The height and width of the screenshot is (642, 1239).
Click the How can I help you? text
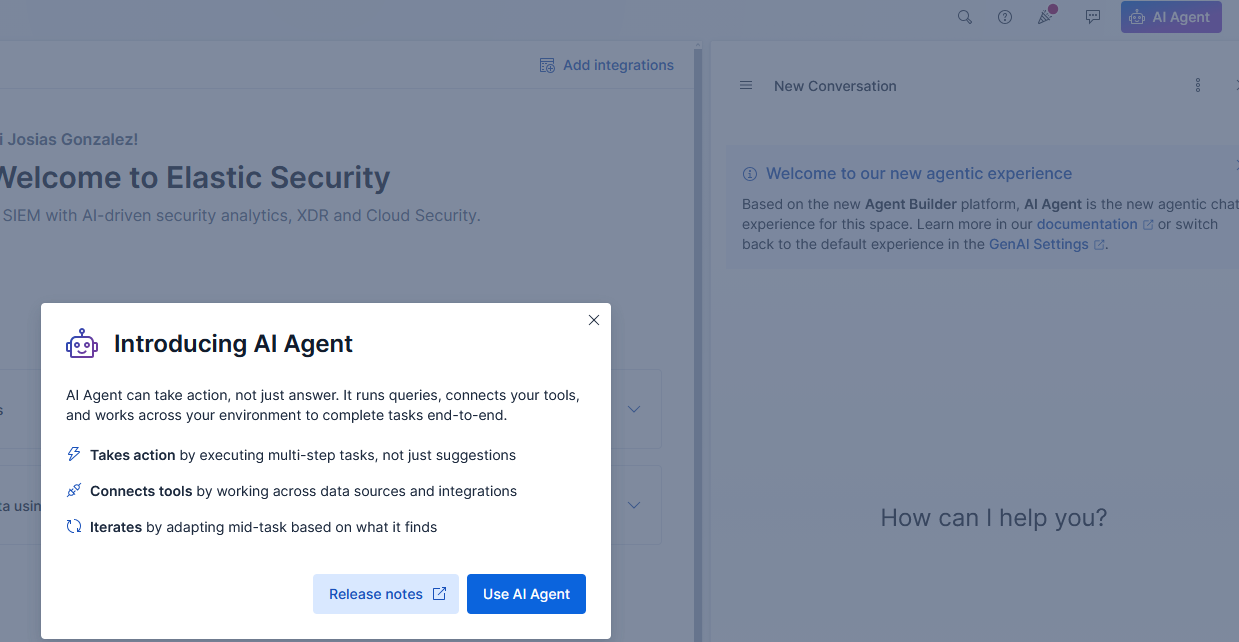(994, 518)
